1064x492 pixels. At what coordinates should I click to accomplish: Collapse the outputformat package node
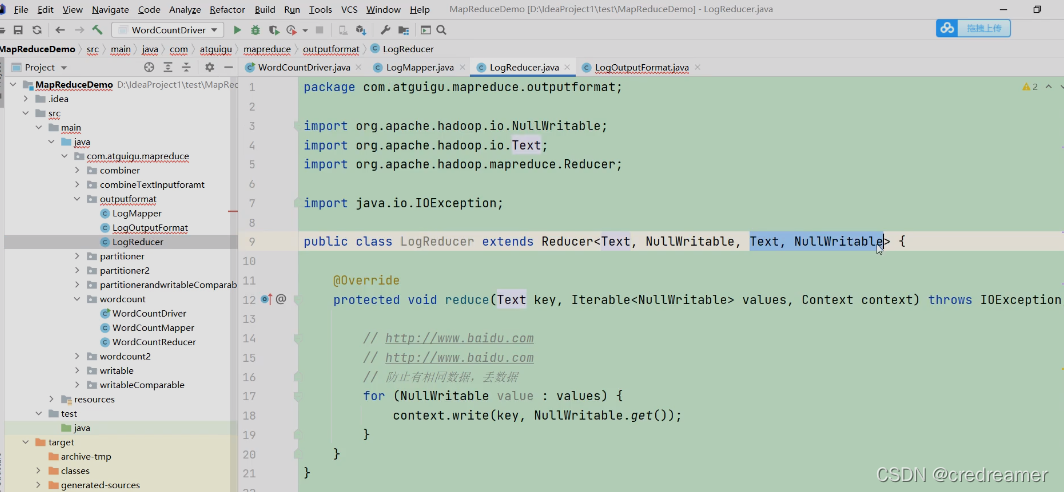coord(77,199)
